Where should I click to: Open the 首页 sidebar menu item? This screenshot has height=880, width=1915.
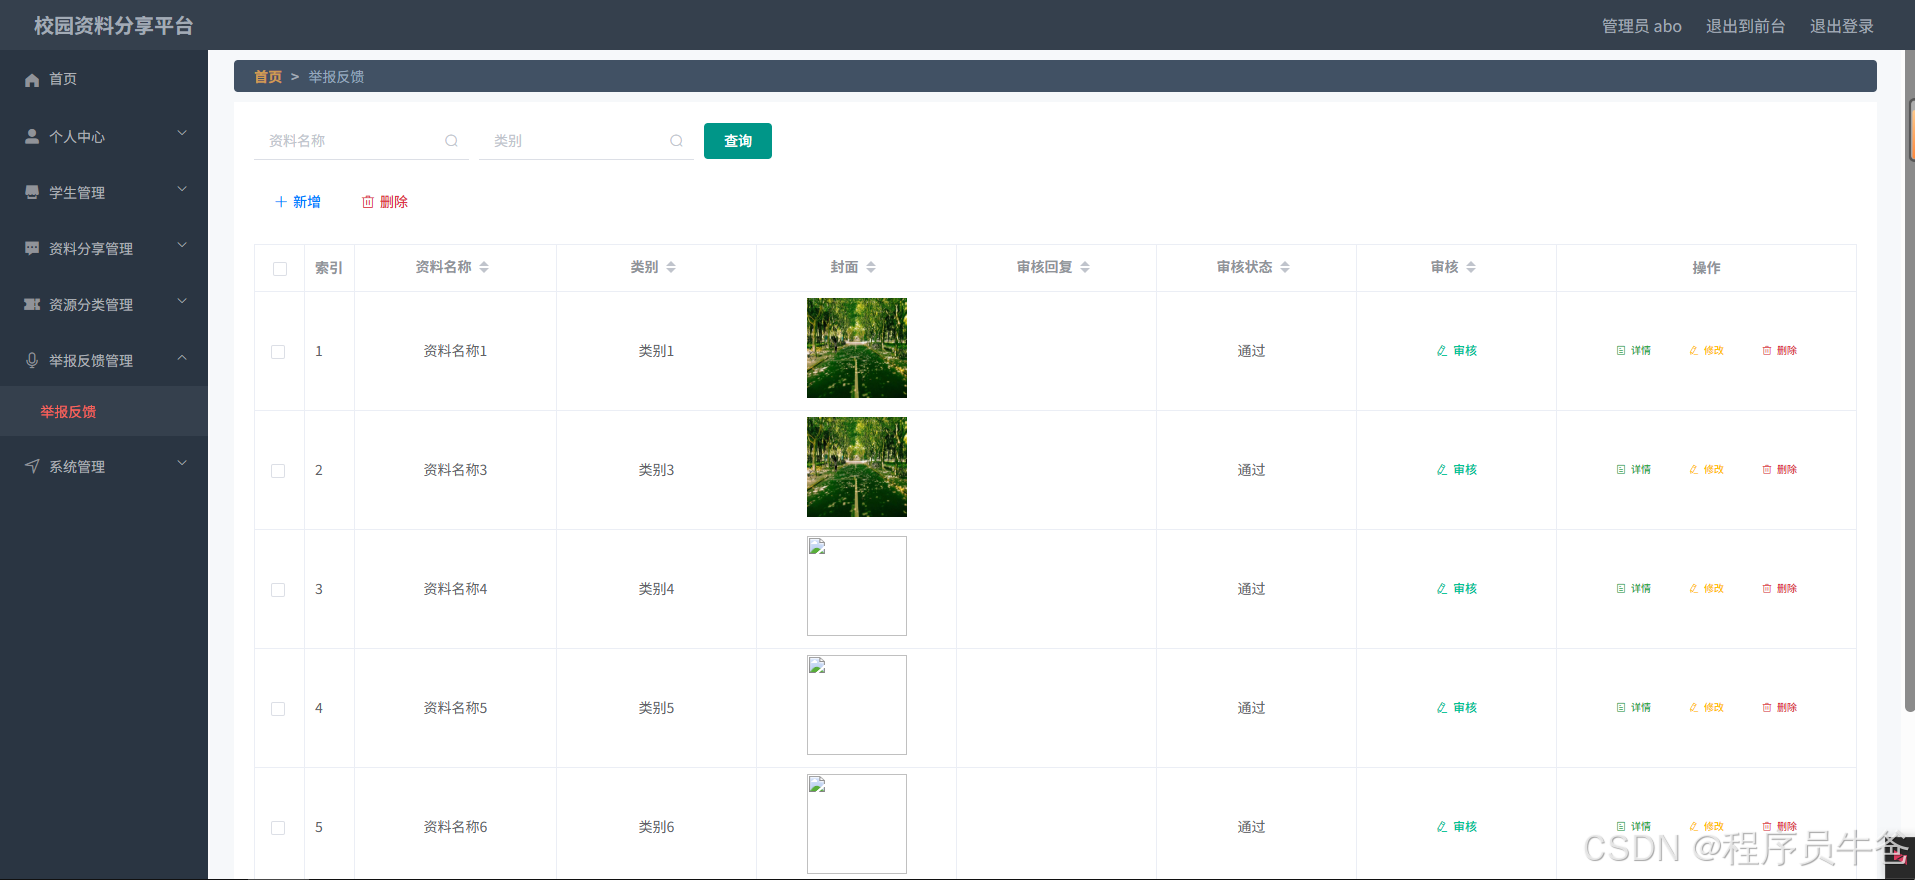coord(104,79)
